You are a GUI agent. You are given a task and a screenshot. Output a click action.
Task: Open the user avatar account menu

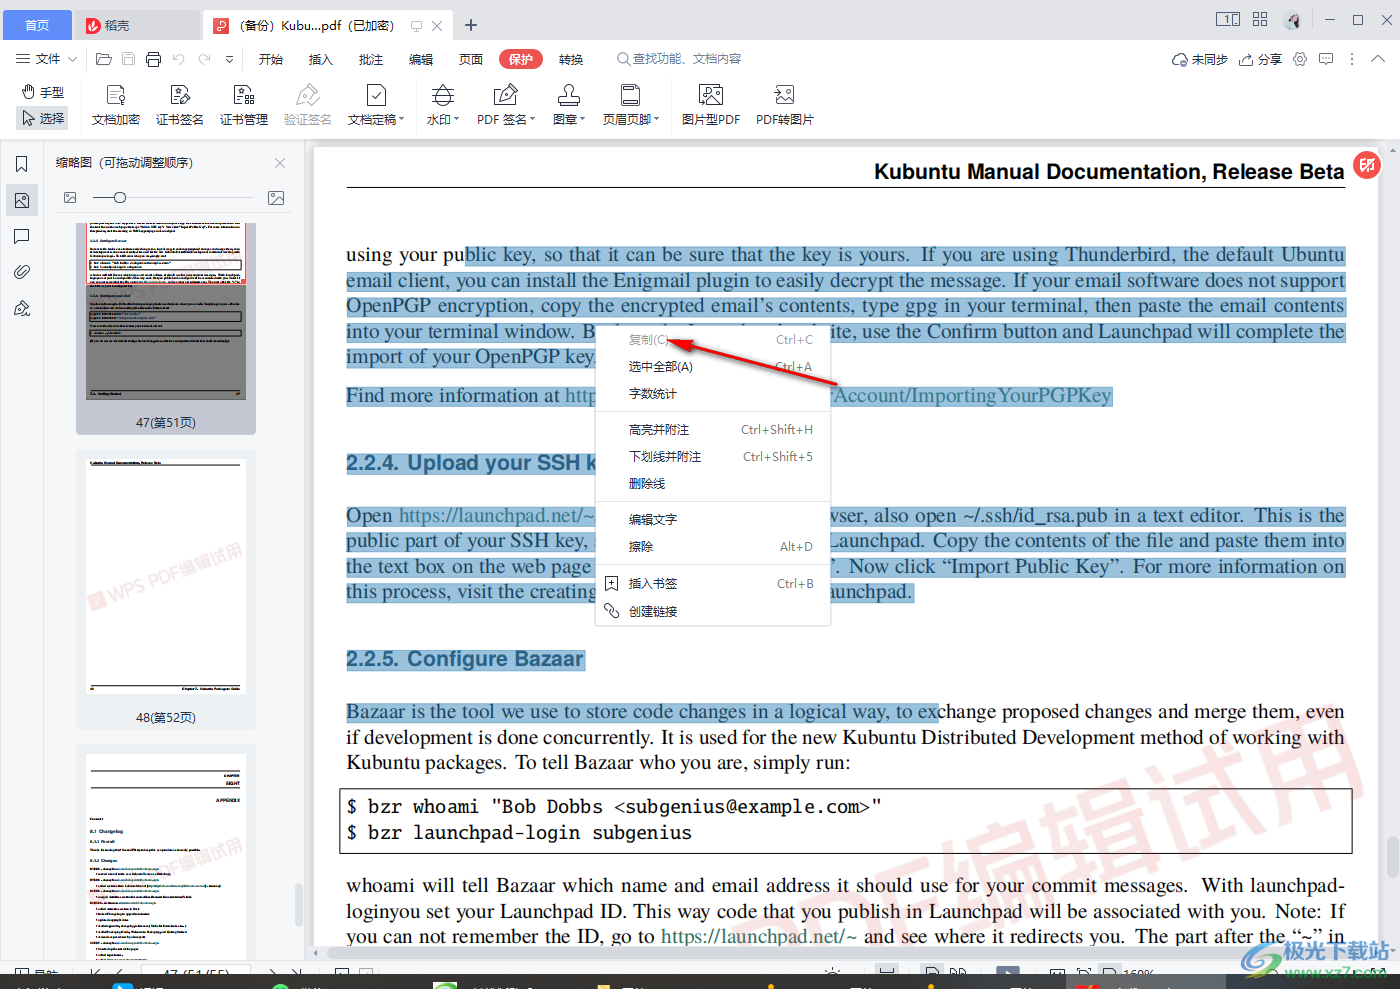pyautogui.click(x=1293, y=20)
